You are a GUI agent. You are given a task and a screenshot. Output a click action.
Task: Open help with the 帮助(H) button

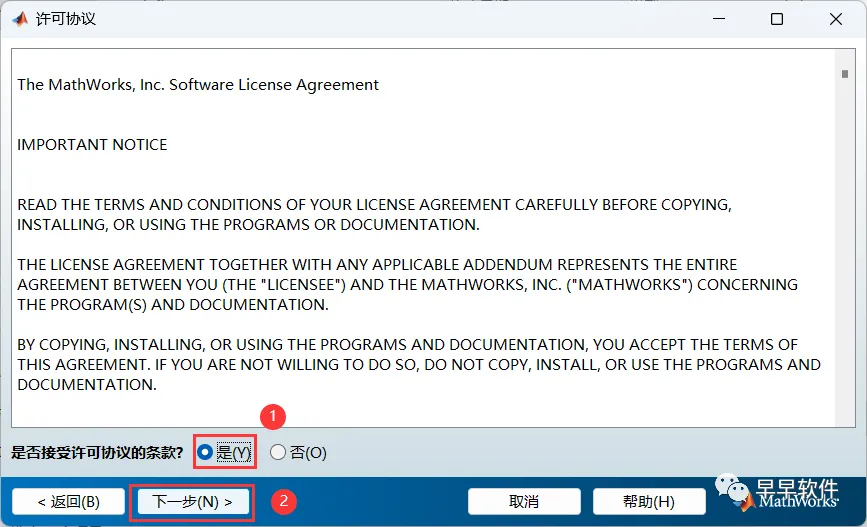649,502
